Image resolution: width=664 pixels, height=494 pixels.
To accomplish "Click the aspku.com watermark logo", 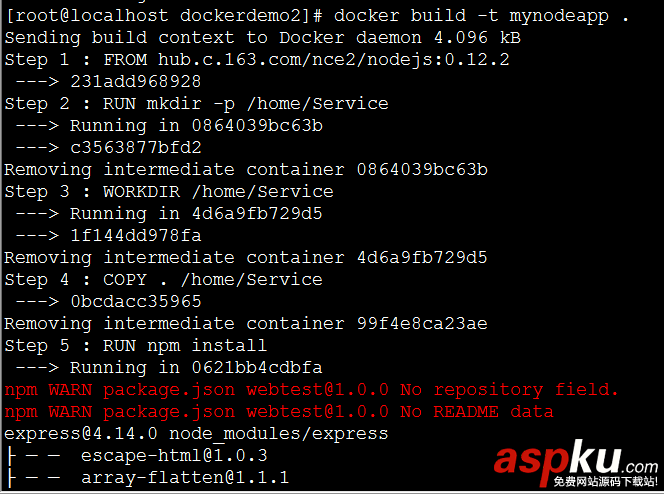I will (x=570, y=460).
